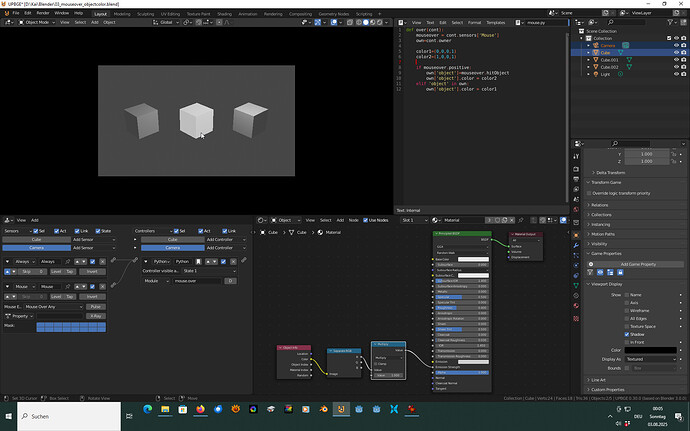Open UPBGE app icon in Windows taskbar

341,409
